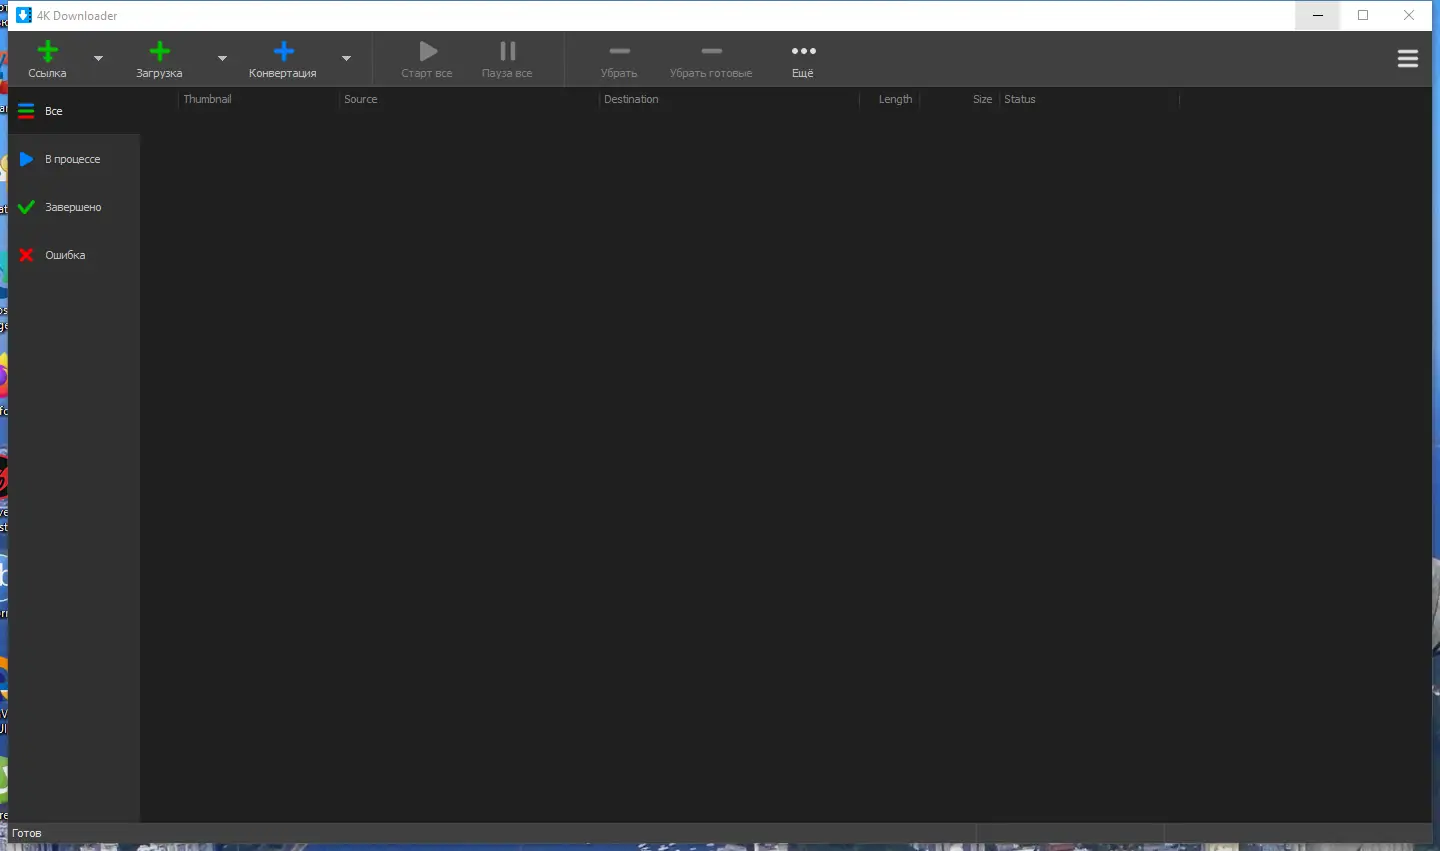The height and width of the screenshot is (851, 1440).
Task: Click the green plus Ссылка toolbar button
Action: coord(47,59)
